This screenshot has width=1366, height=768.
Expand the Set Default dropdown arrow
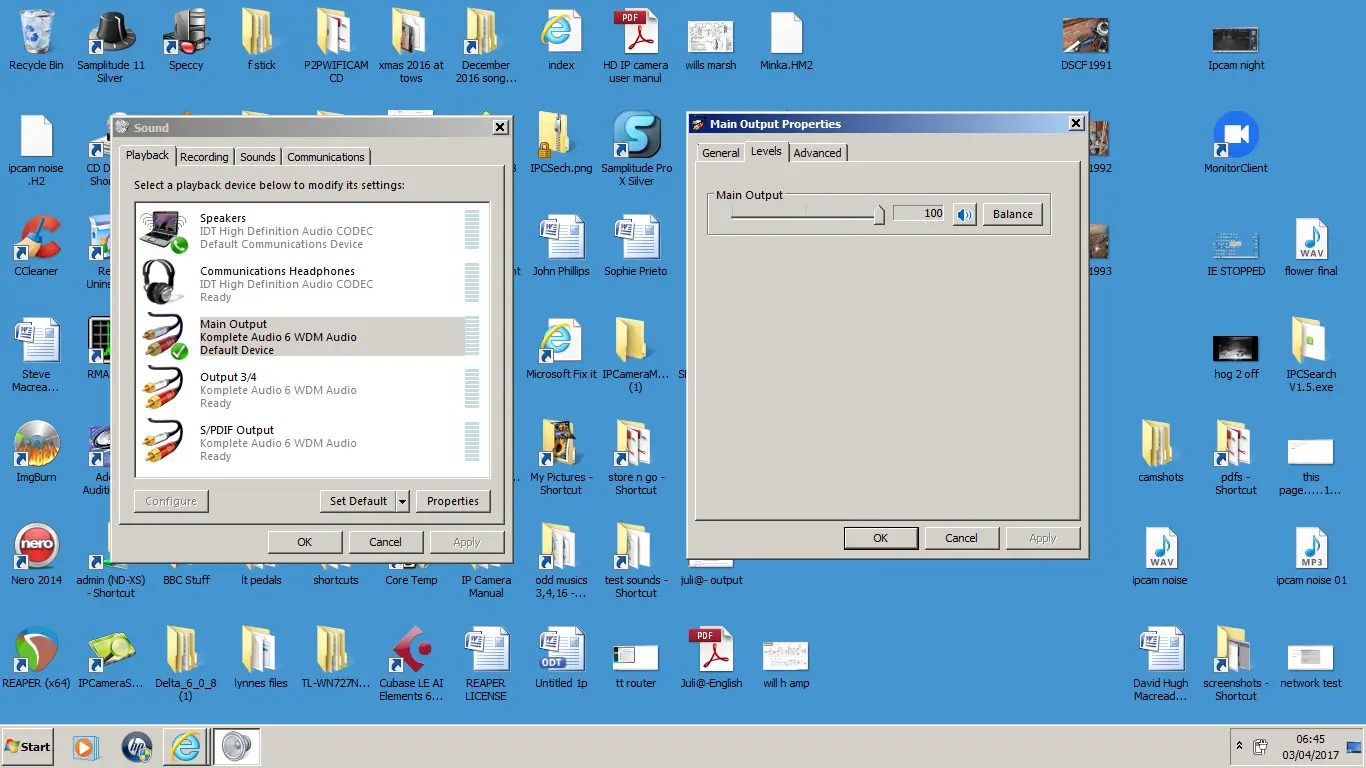[403, 501]
